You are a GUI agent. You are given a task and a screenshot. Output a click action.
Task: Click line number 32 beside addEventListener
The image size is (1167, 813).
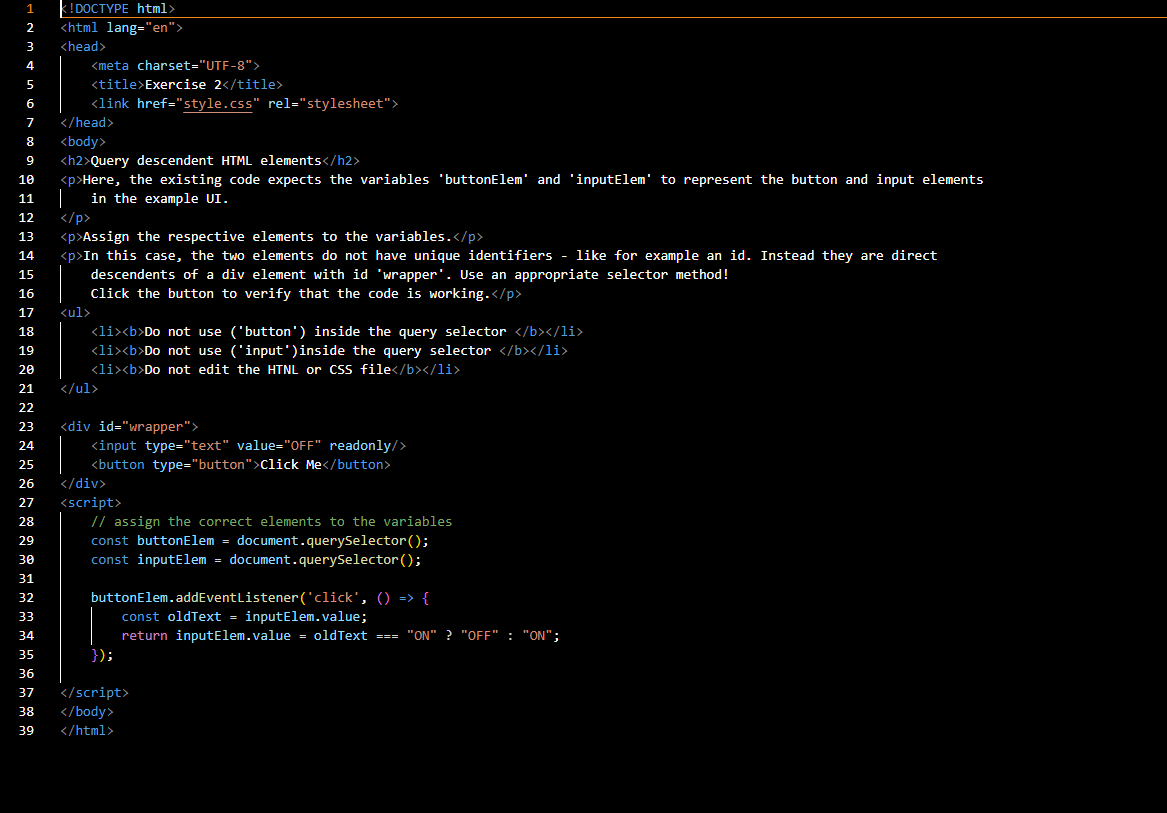(x=26, y=597)
